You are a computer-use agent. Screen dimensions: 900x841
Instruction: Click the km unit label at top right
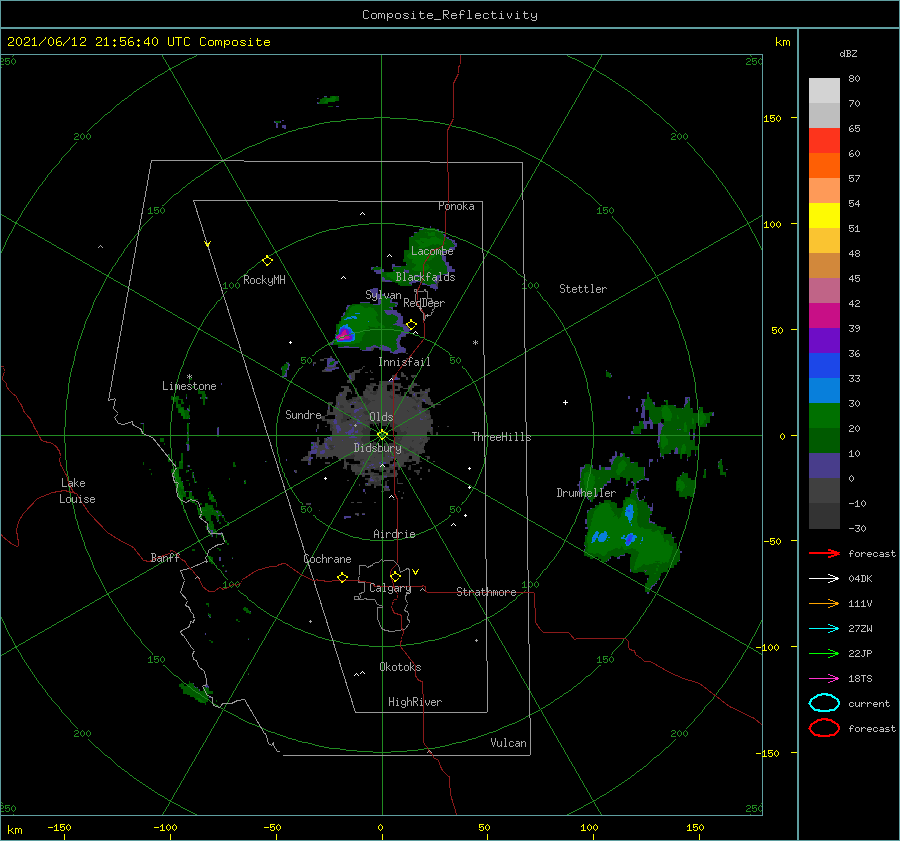coord(782,42)
